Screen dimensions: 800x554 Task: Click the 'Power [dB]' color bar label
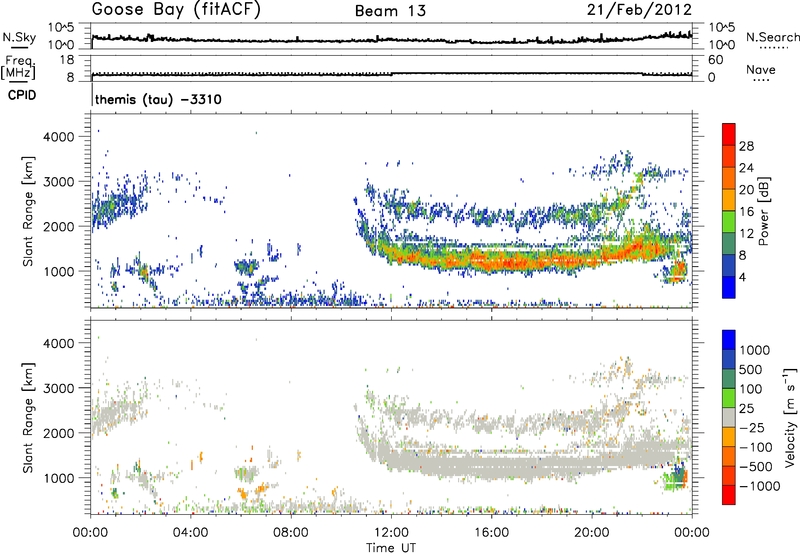pos(763,211)
